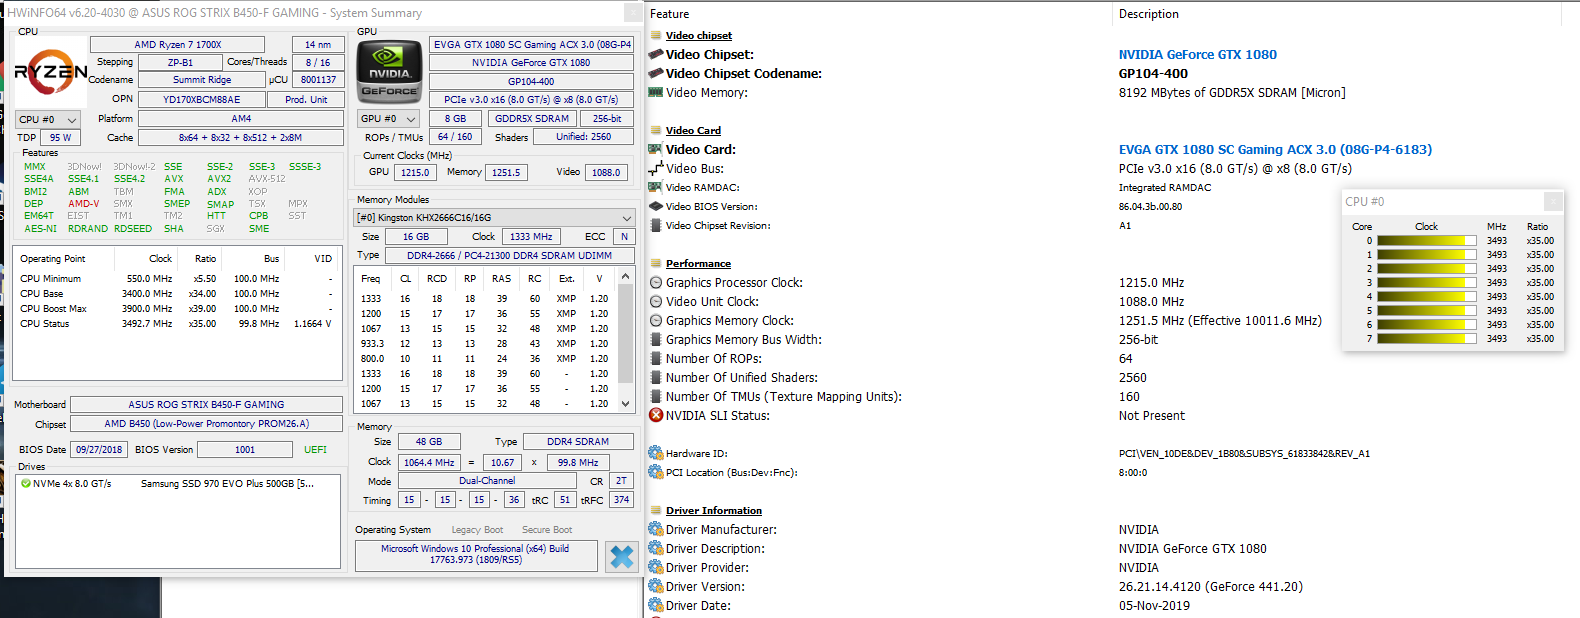
Task: Click the card icon next to Video Card row
Action: 656,149
